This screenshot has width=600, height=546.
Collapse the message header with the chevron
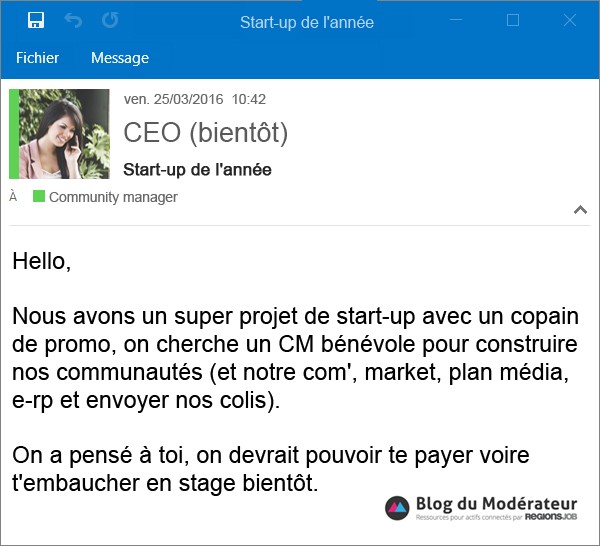580,210
